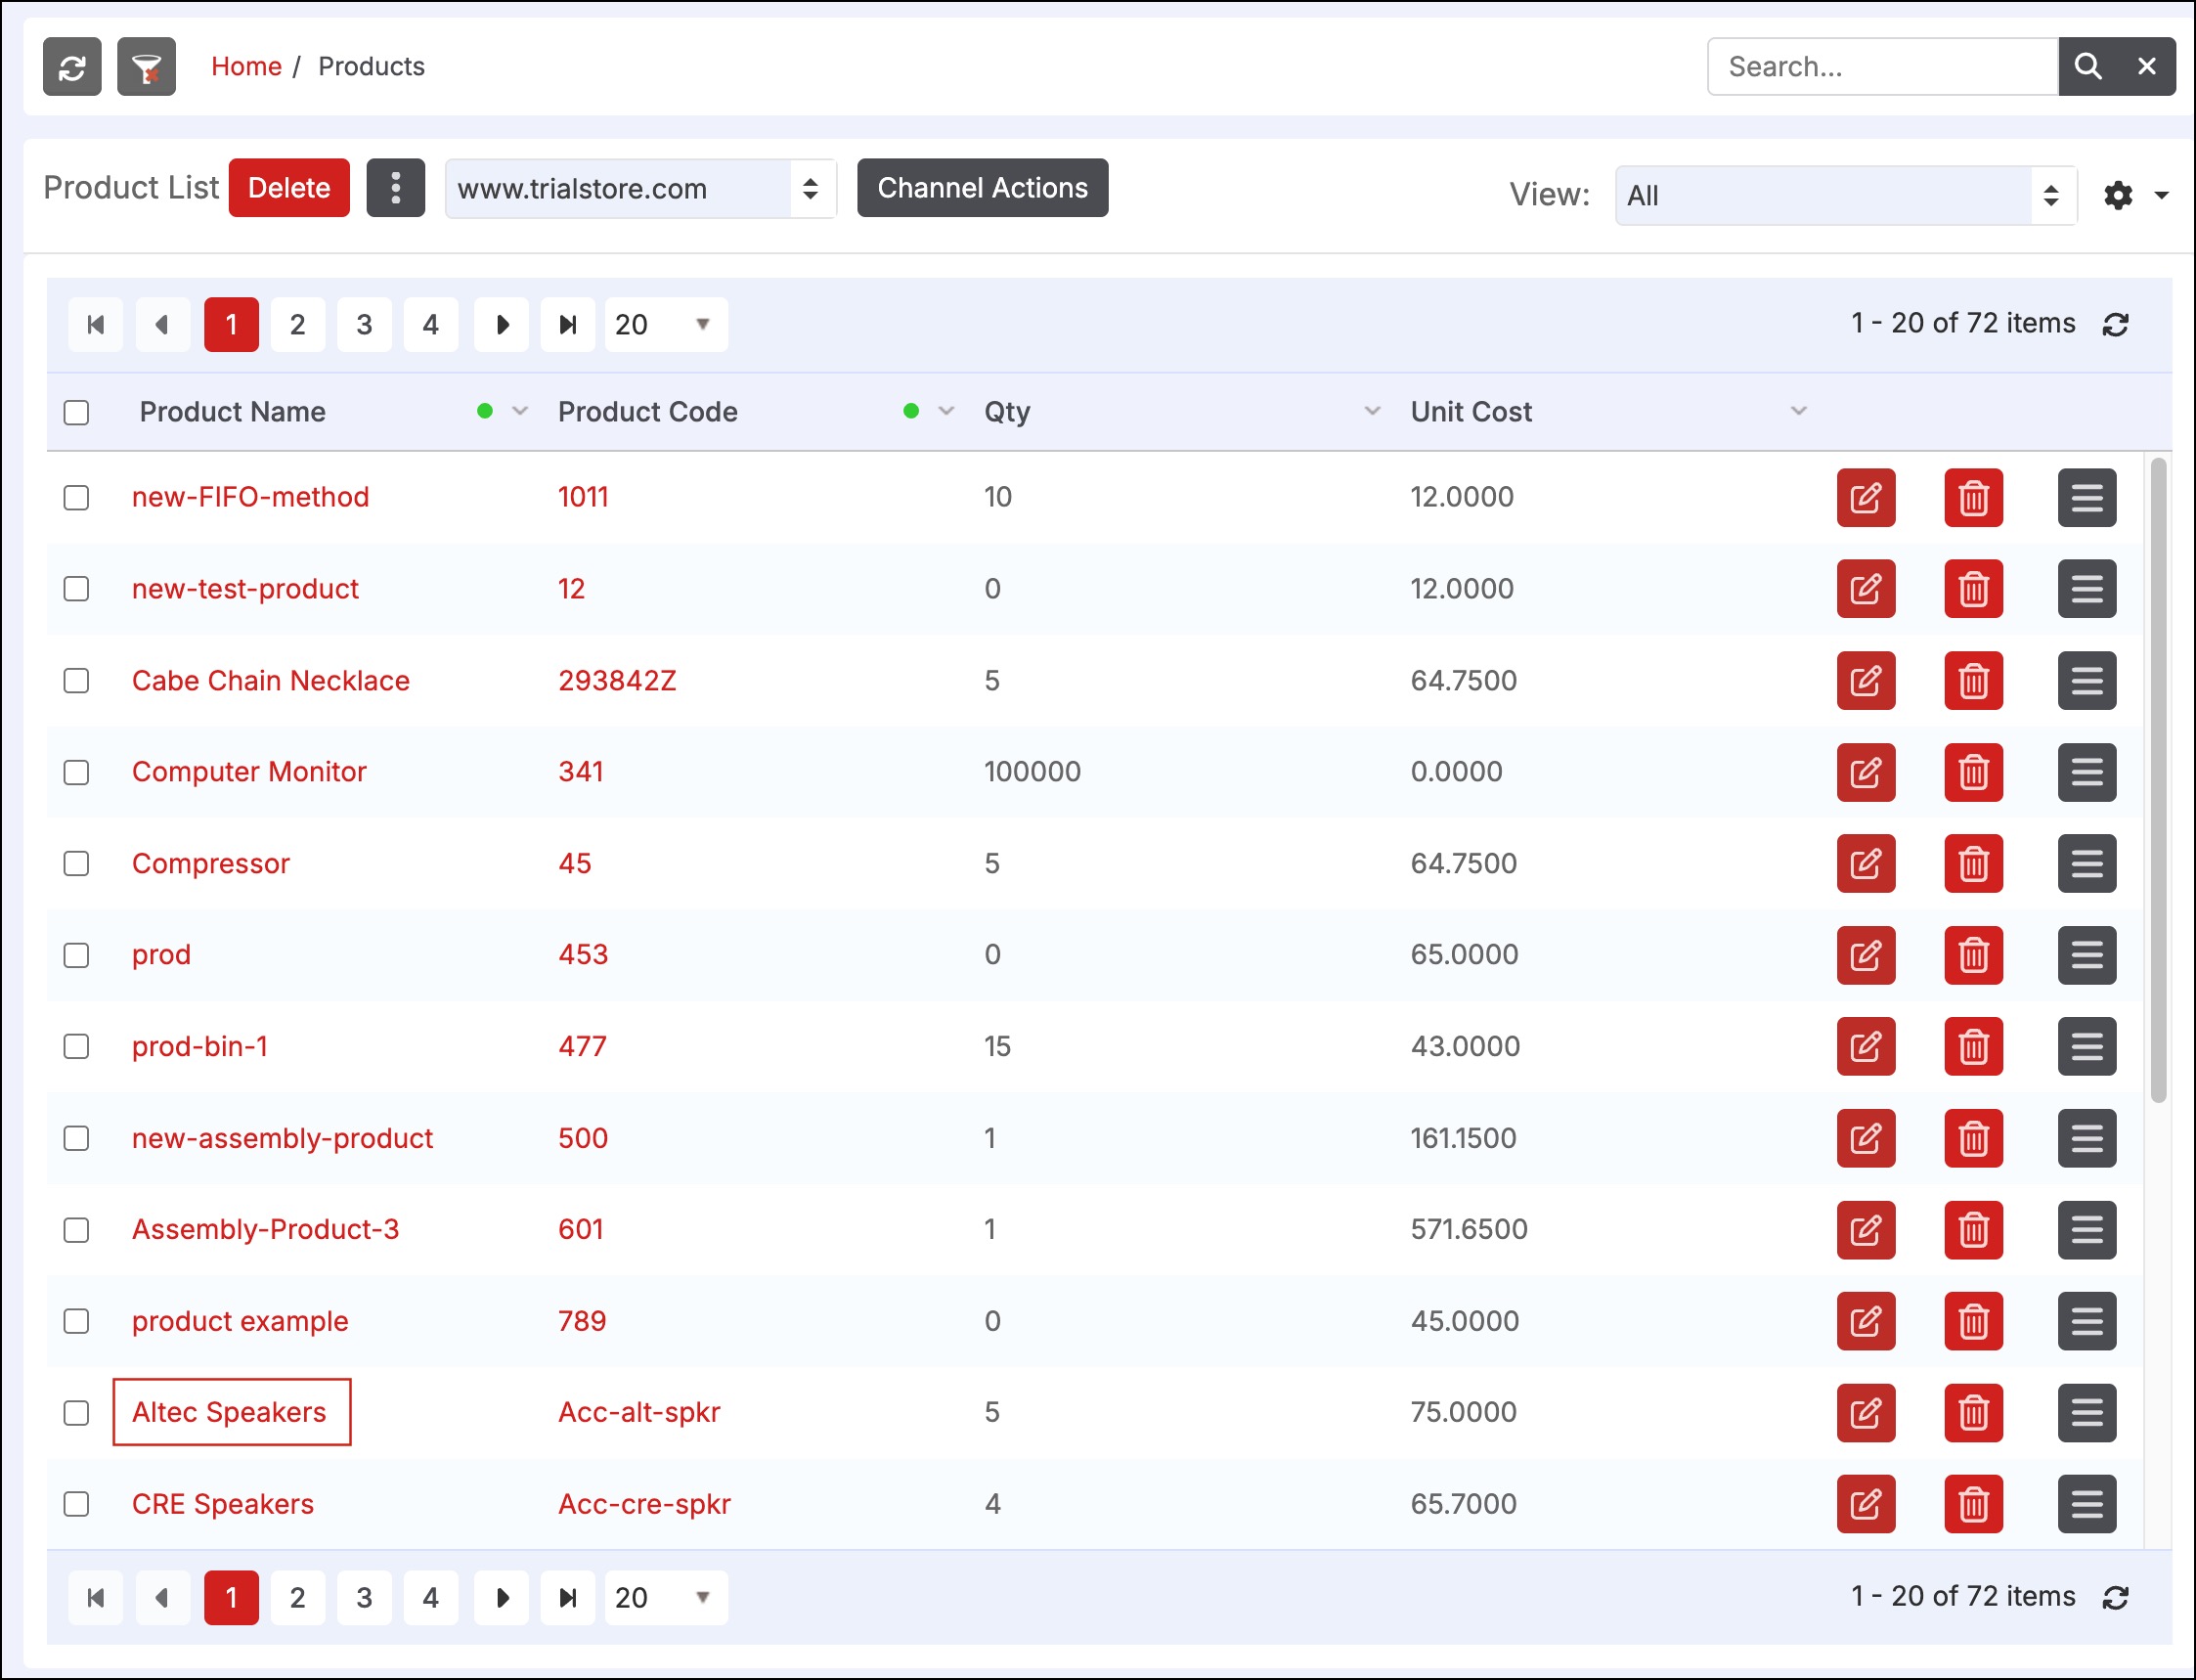The height and width of the screenshot is (1680, 2196).
Task: Open the www.trialstore.com channel dropdown
Action: click(641, 188)
